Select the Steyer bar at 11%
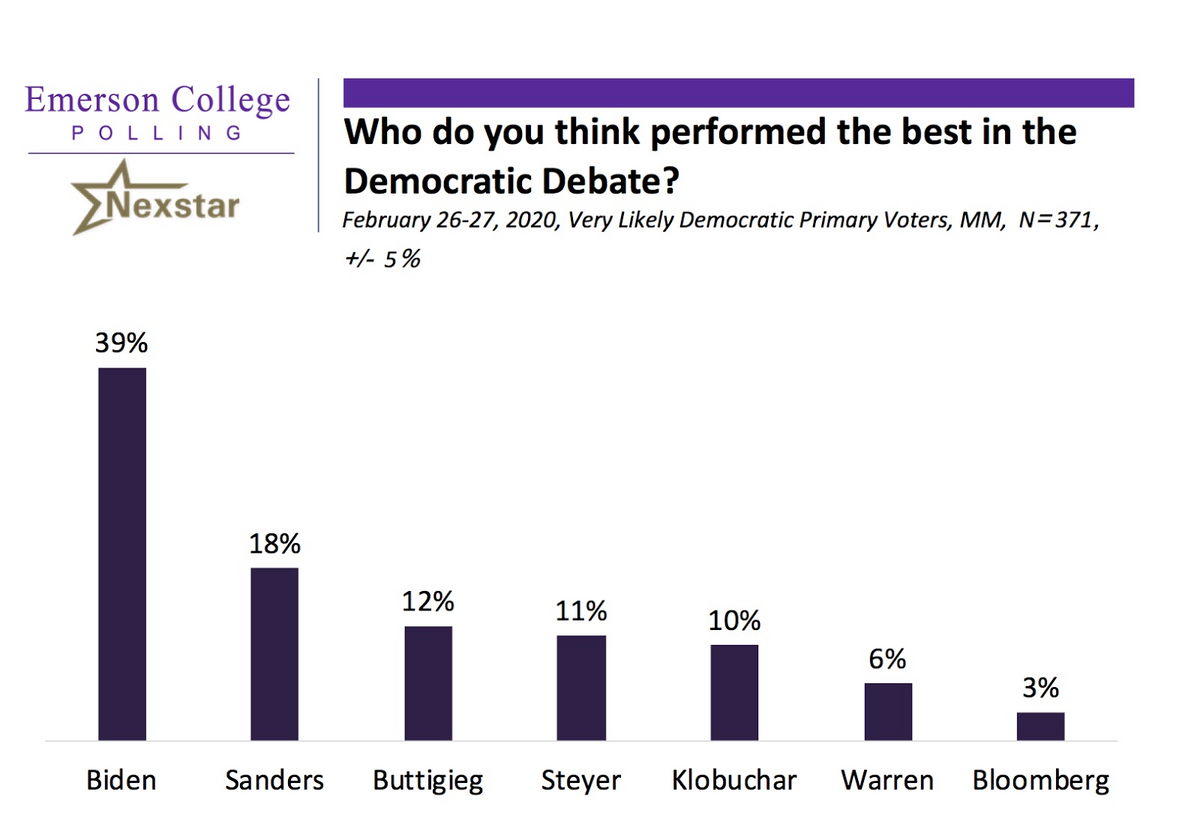1200x831 pixels. pos(581,688)
